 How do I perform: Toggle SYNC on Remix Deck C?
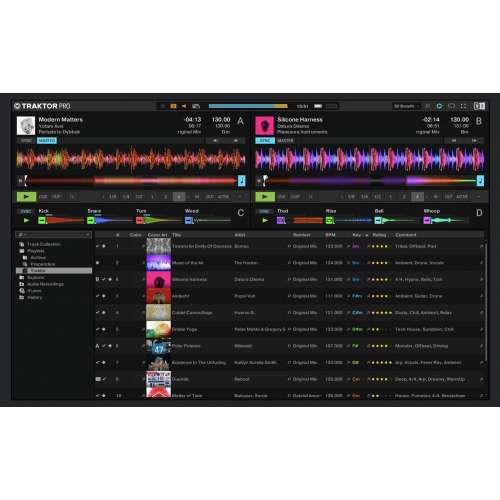pyautogui.click(x=26, y=211)
